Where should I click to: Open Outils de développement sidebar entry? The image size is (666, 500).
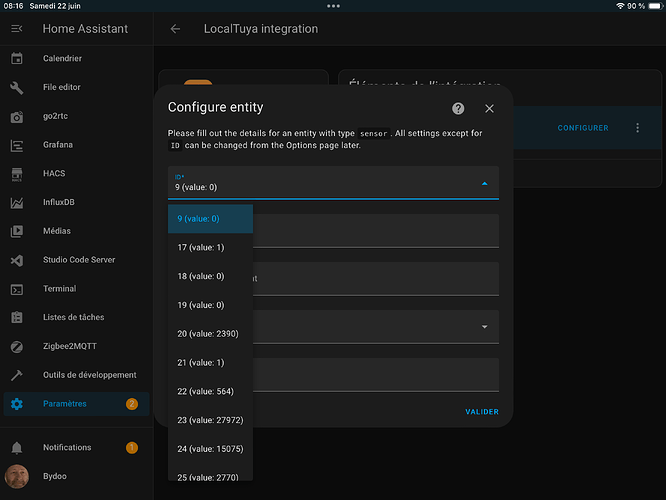pyautogui.click(x=76, y=375)
